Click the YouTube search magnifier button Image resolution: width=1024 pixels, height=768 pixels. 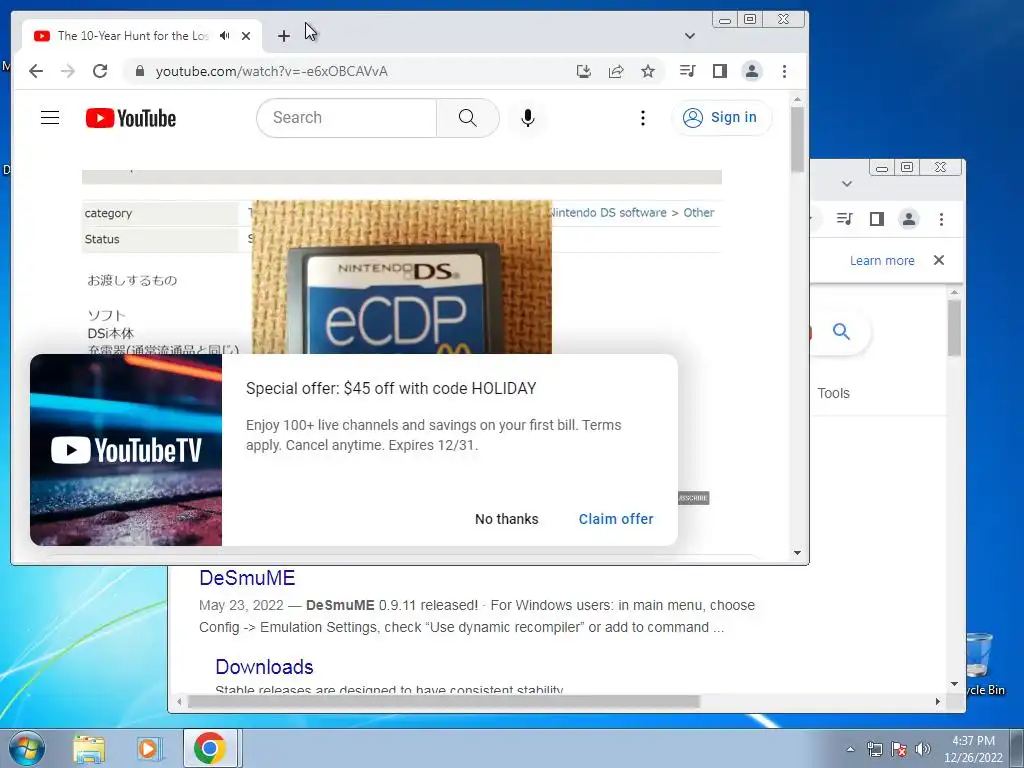click(468, 118)
